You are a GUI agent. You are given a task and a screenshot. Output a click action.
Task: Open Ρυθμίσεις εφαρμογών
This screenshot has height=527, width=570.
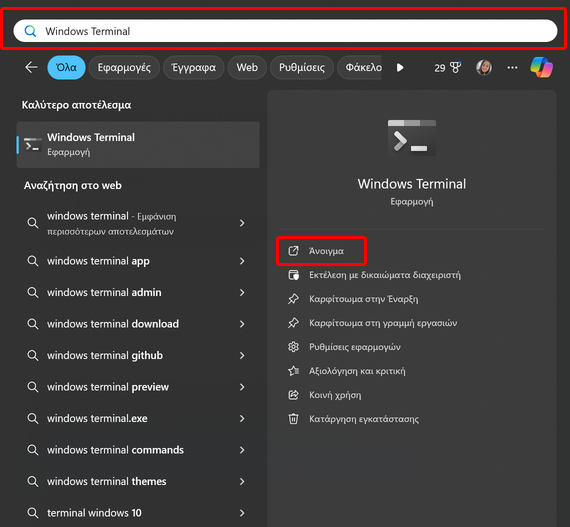pos(355,347)
